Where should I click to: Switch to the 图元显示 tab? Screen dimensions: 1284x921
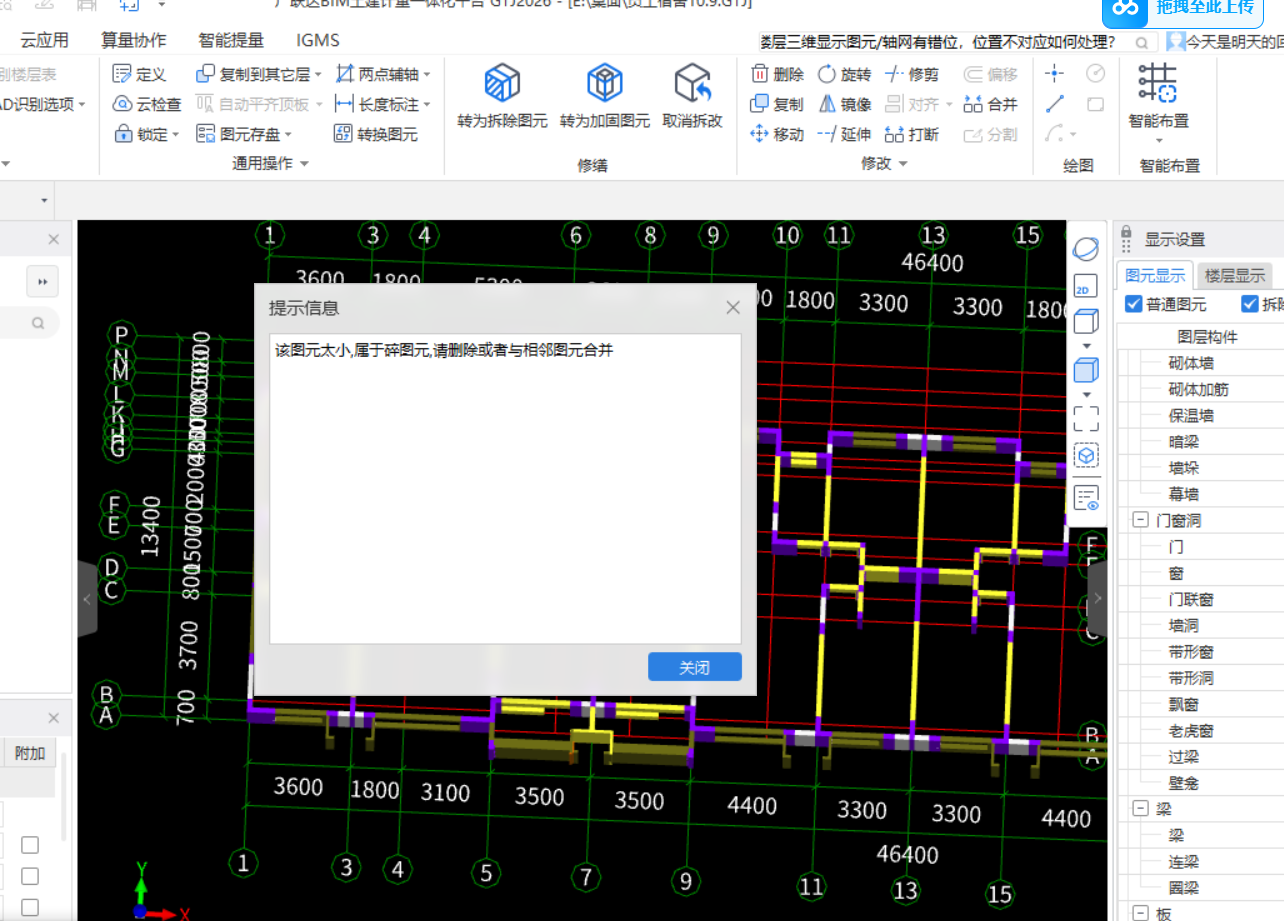point(1155,276)
